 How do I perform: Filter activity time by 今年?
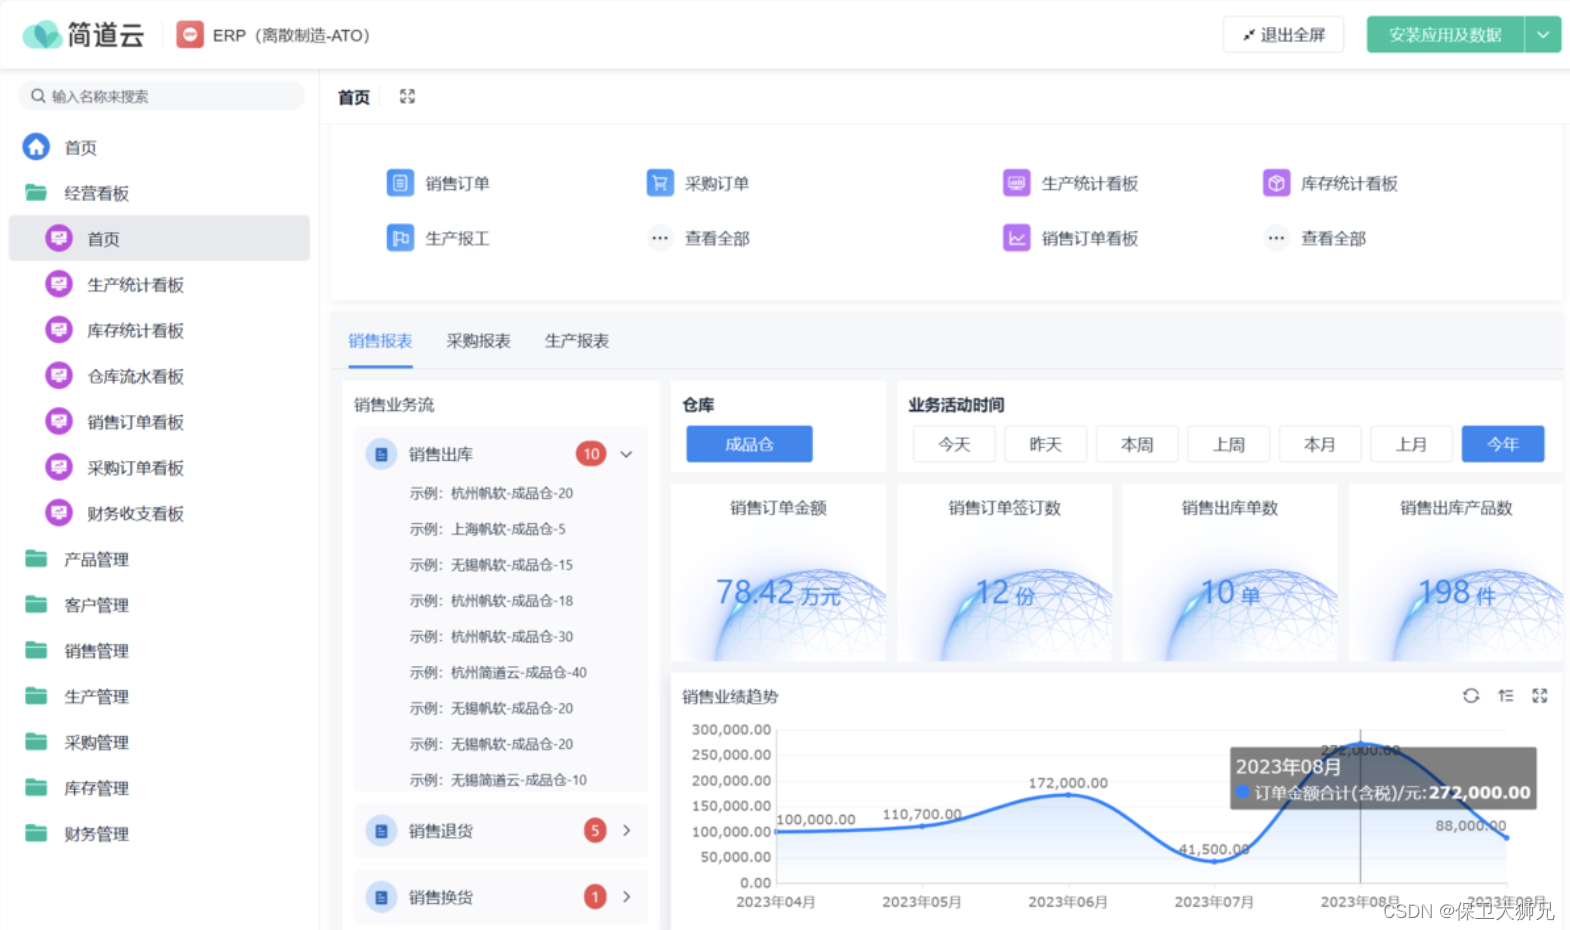(1503, 444)
